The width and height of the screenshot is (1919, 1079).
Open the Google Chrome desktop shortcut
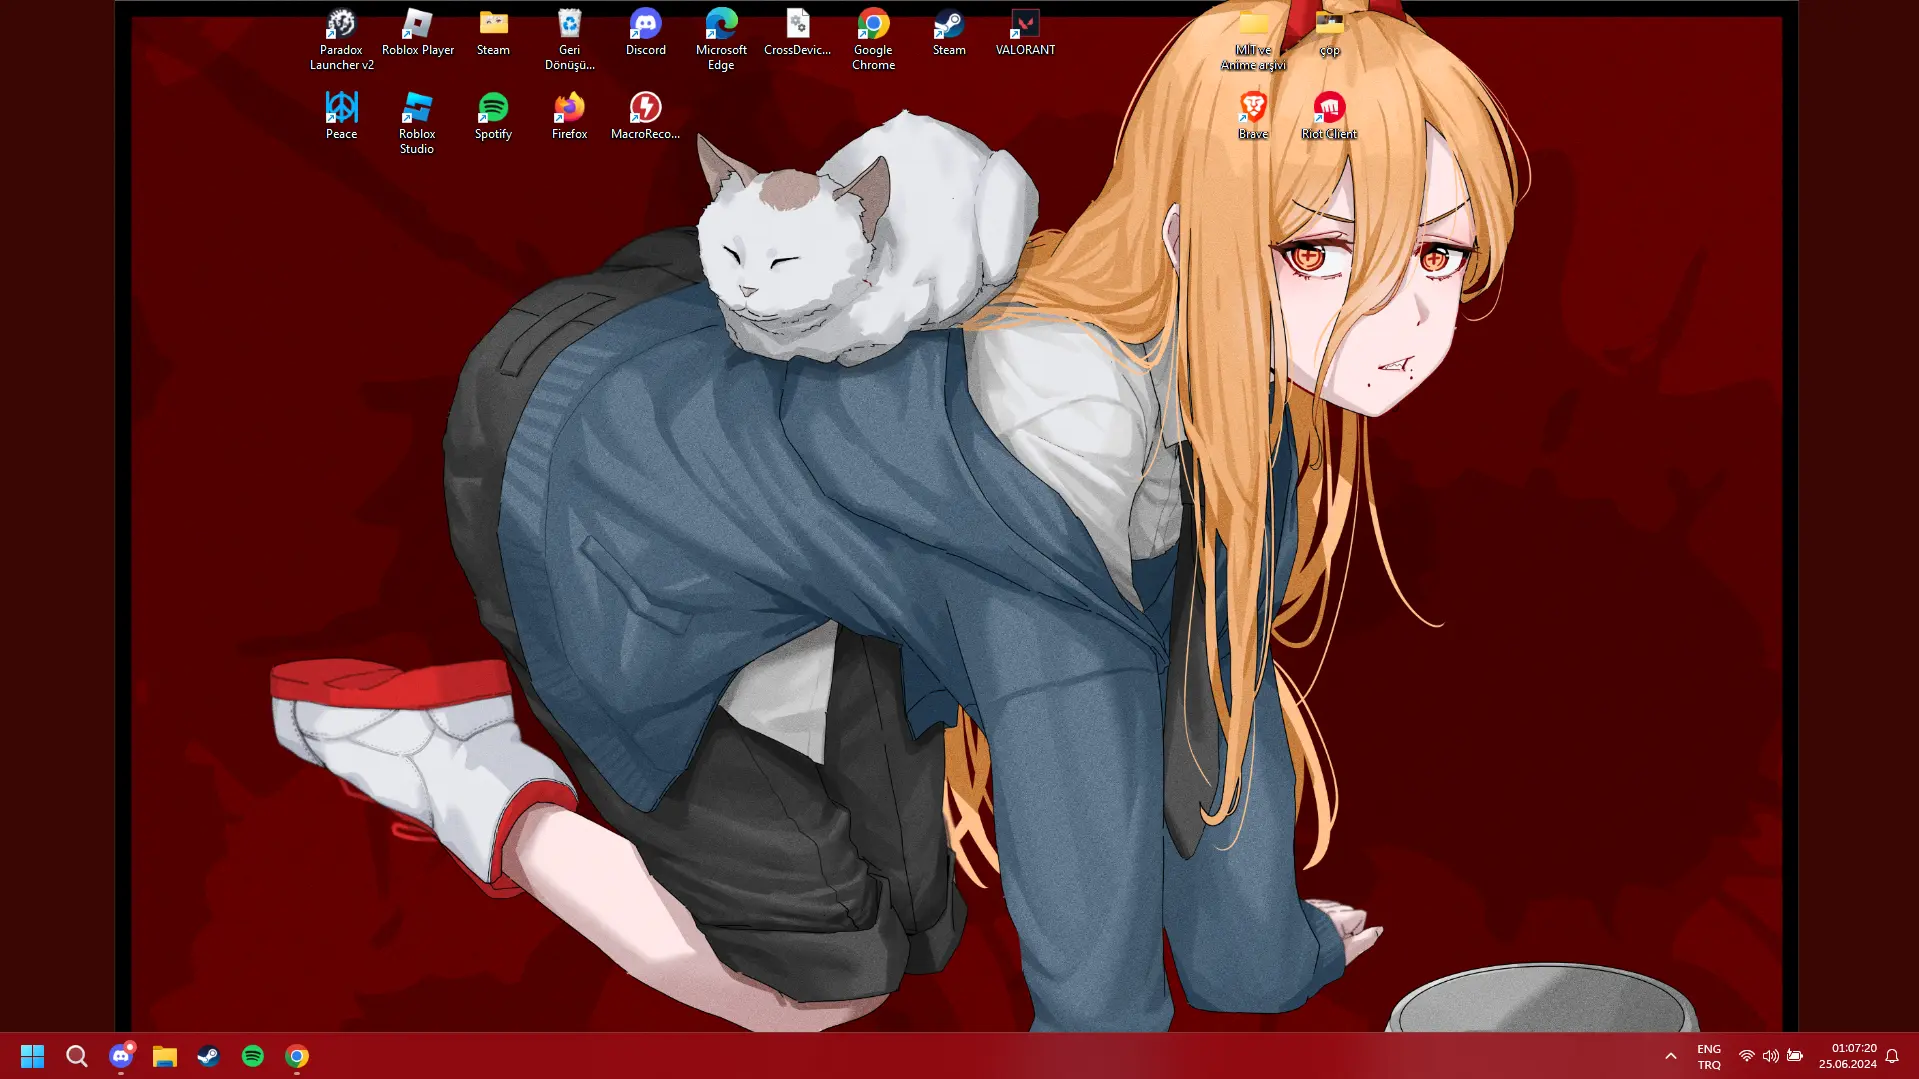click(873, 40)
